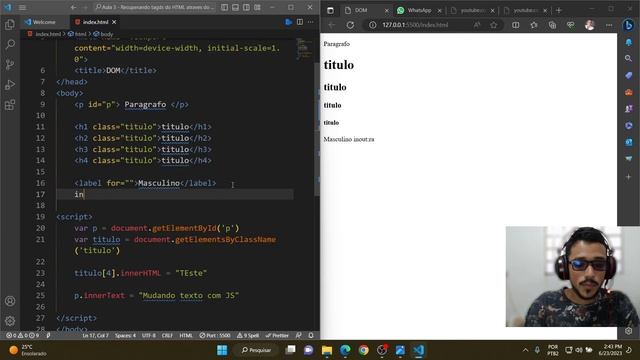Switch to the WhatsApp browser tab
This screenshot has width=640, height=360.
tap(419, 10)
